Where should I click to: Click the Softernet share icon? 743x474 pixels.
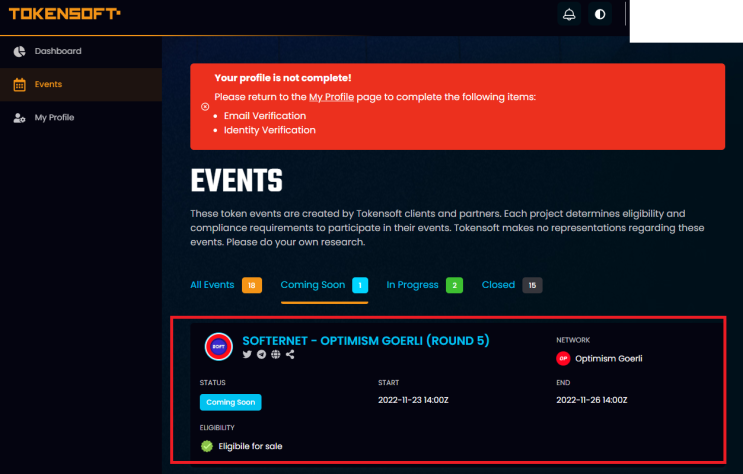(290, 355)
